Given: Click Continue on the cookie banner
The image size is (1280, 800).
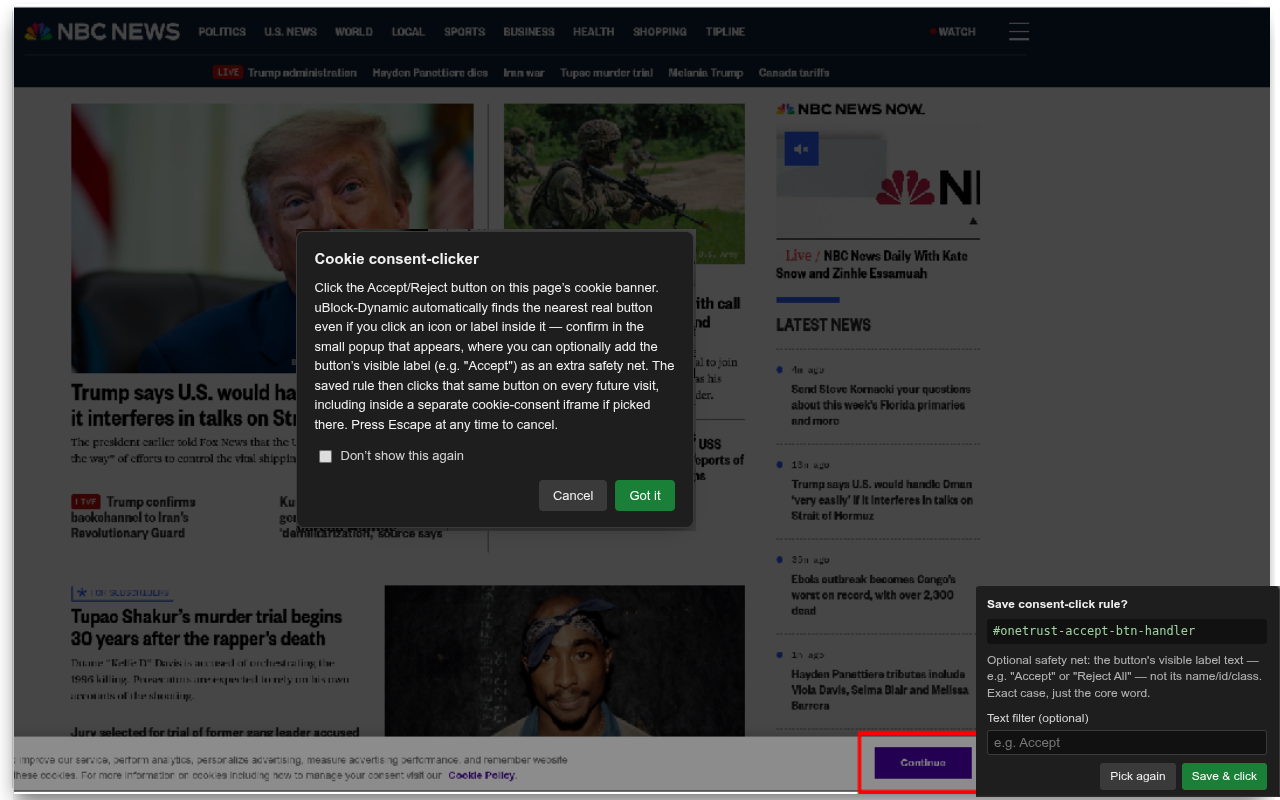Looking at the screenshot, I should click(923, 763).
